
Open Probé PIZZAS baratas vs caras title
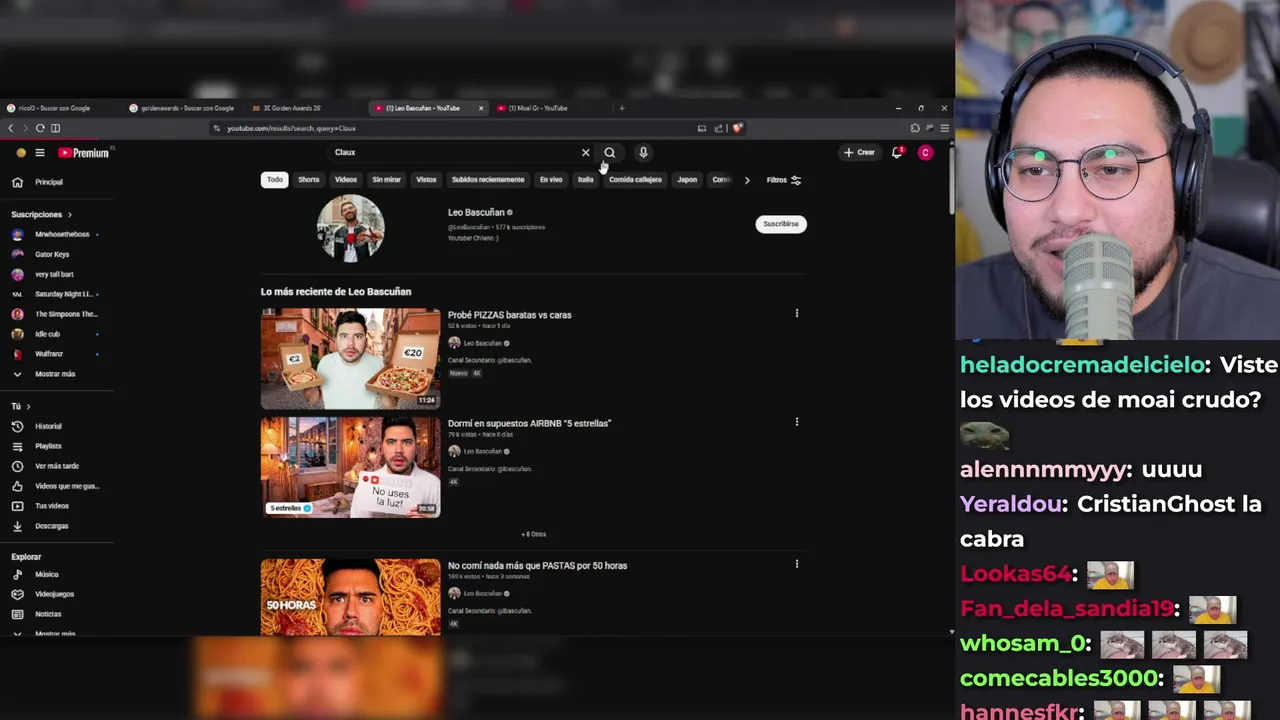(510, 315)
